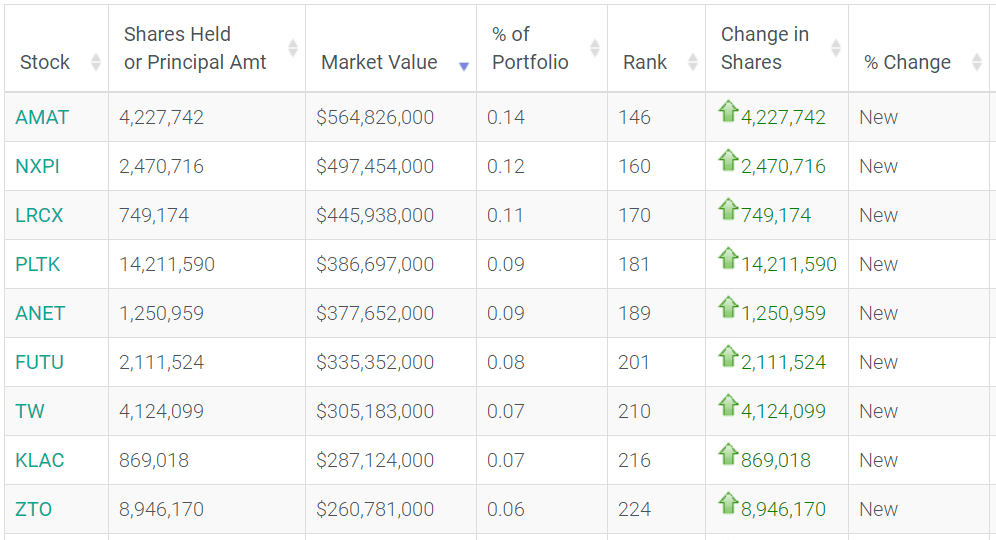Image resolution: width=996 pixels, height=540 pixels.
Task: Open the KLAC ticker link
Action: [40, 460]
